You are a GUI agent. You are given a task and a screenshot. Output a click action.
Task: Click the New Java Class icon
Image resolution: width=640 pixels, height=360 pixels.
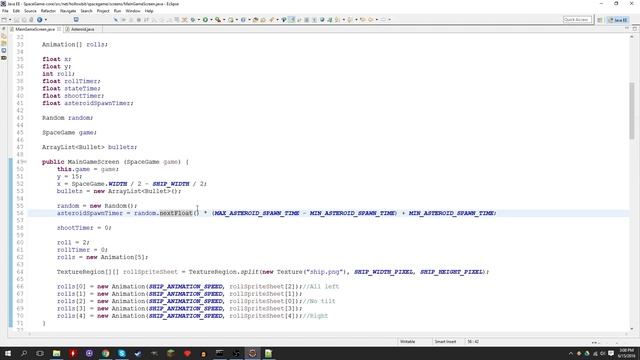[243, 20]
